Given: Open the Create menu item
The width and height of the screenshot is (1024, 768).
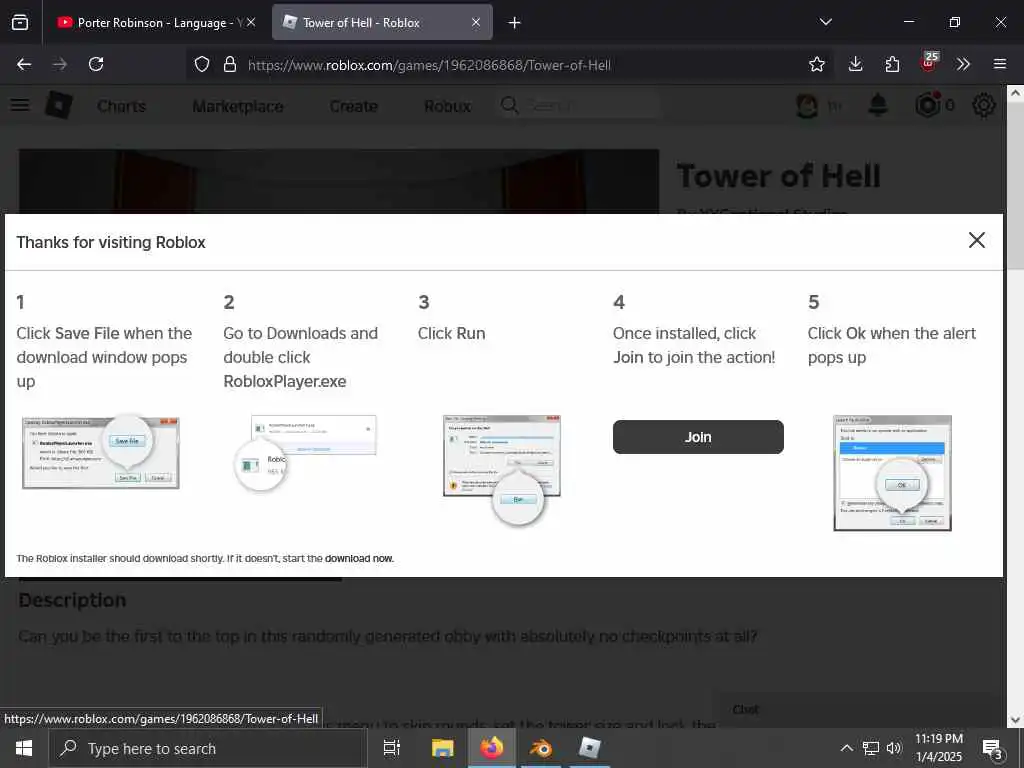Looking at the screenshot, I should click(353, 106).
